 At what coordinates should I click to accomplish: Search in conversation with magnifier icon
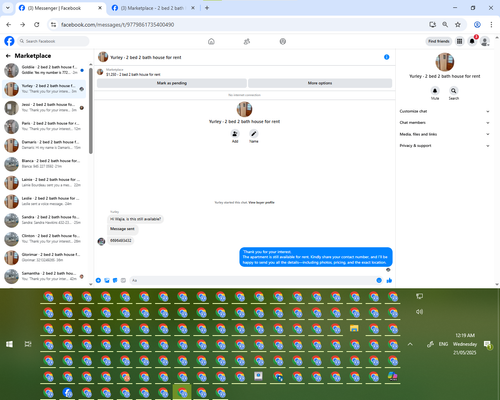coord(454,91)
